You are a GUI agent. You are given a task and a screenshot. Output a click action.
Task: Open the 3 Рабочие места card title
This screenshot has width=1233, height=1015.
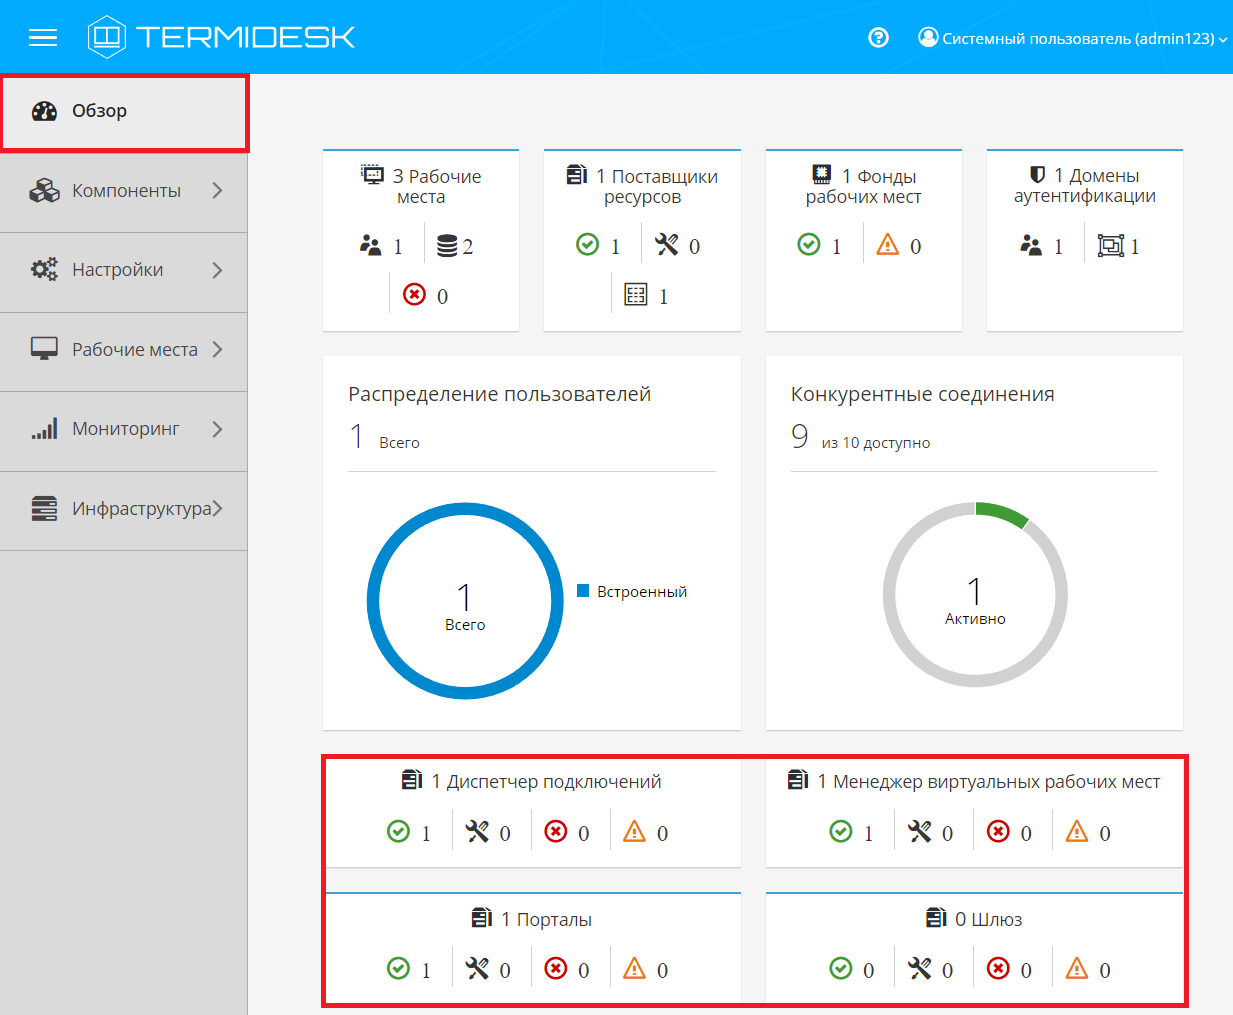tap(421, 186)
